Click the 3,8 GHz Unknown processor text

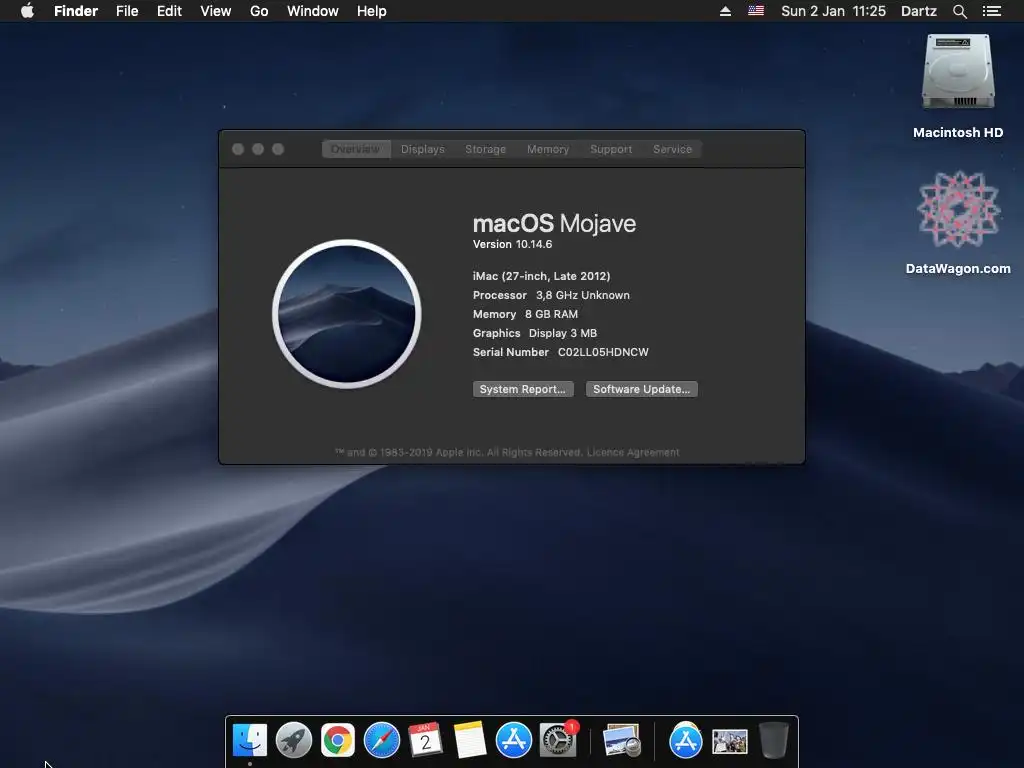(x=583, y=295)
